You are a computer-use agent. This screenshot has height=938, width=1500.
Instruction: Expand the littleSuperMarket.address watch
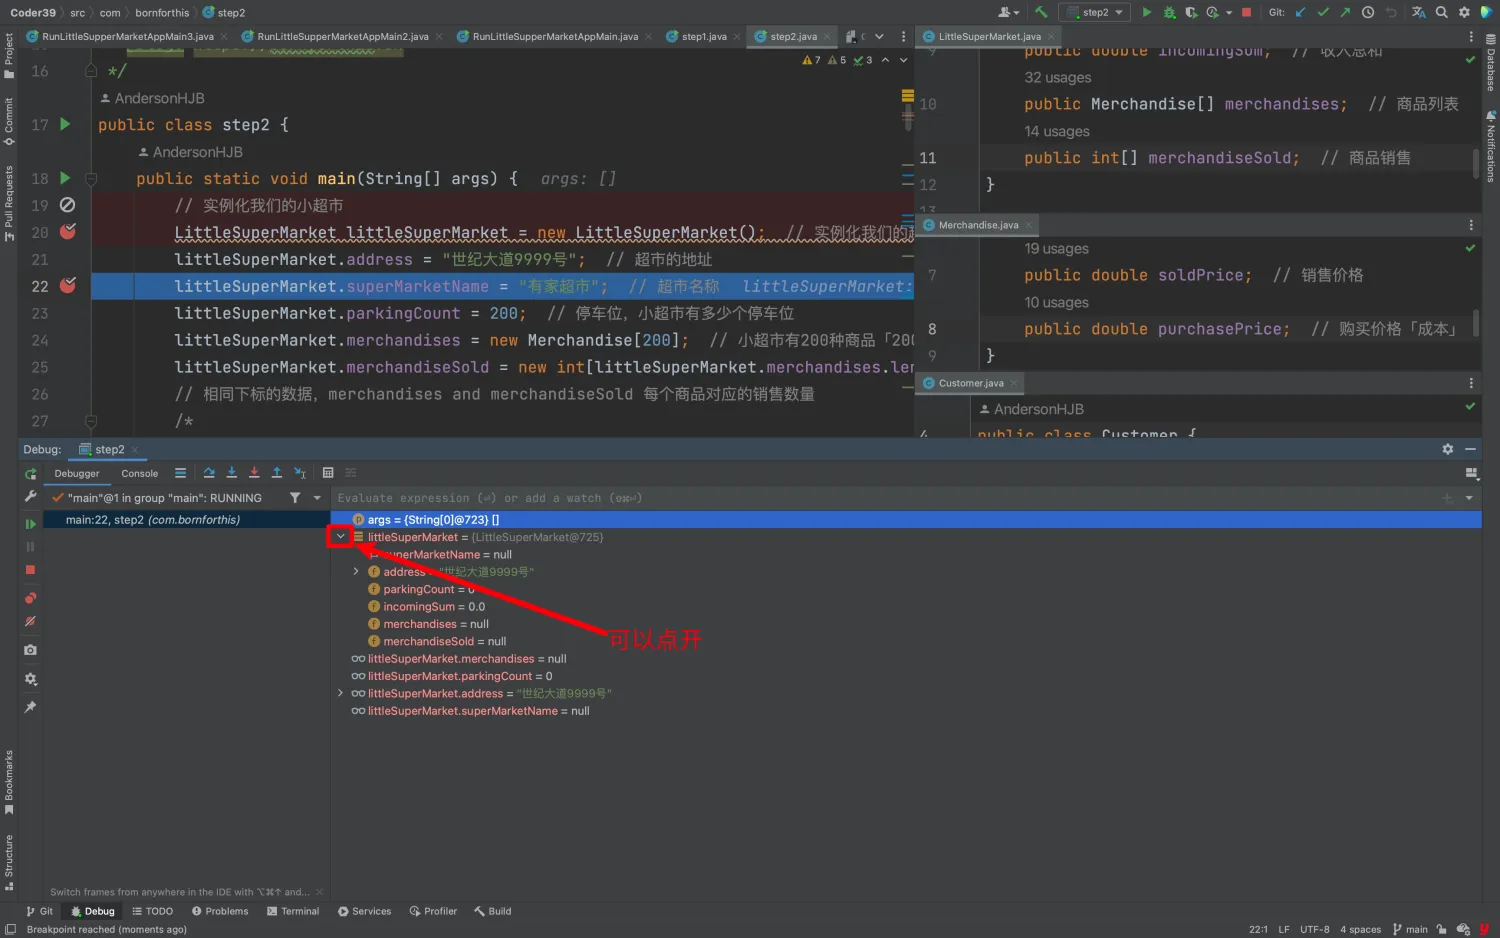(341, 693)
